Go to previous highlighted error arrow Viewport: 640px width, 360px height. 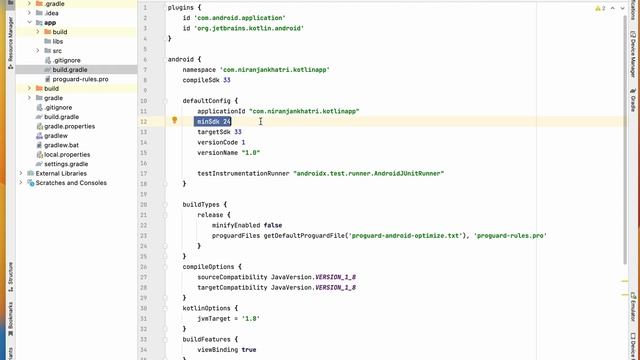point(613,8)
